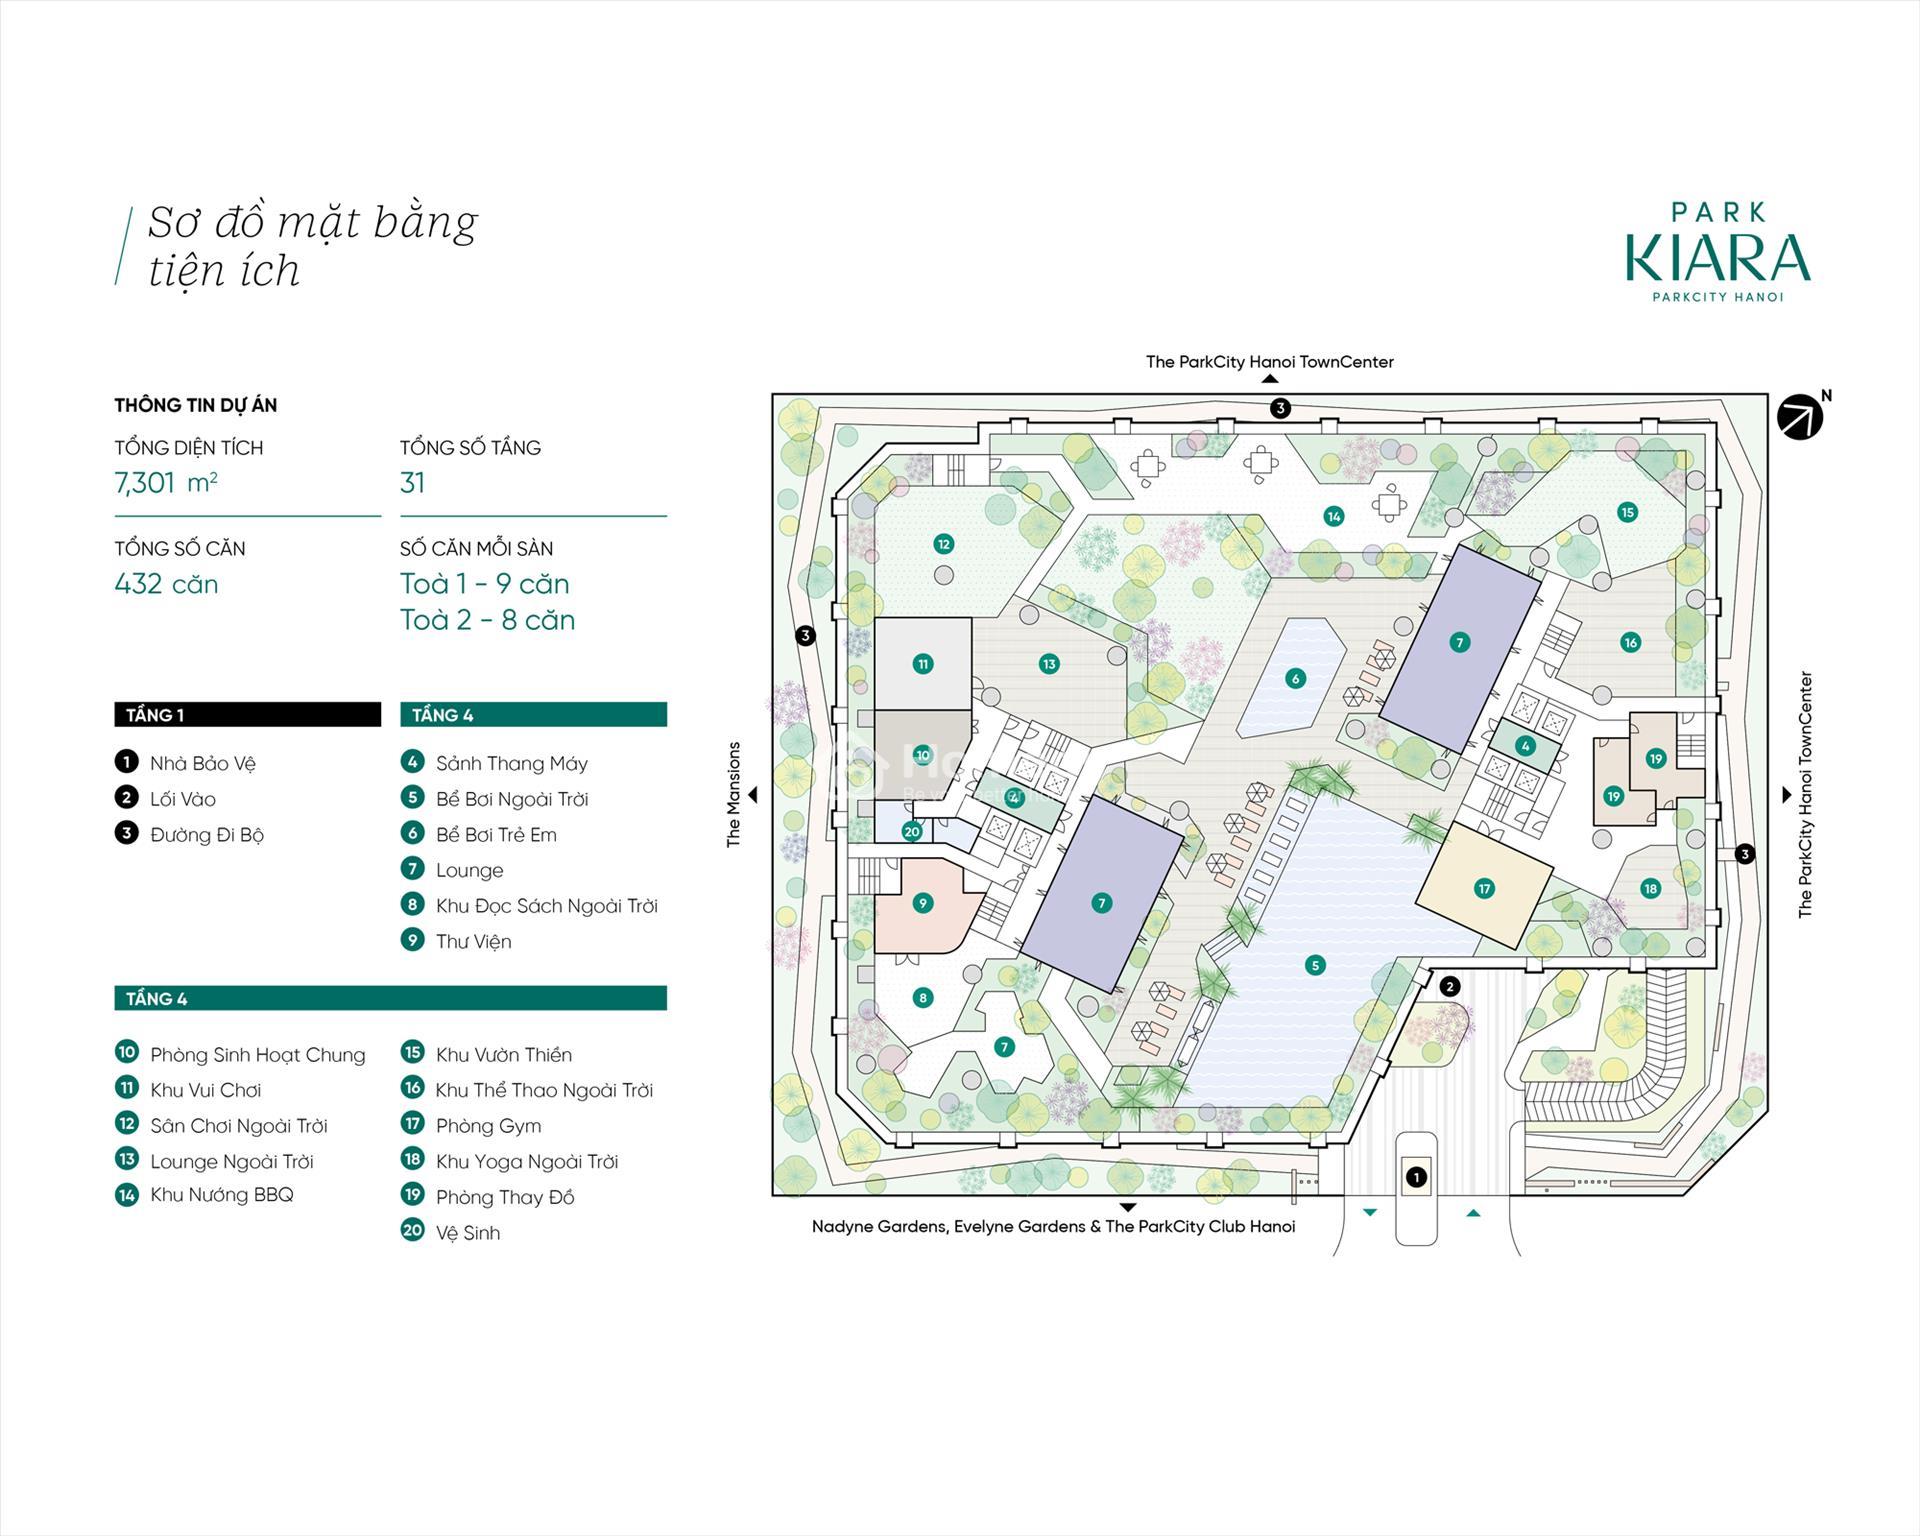Select the TẦNG 4 header above Sảnh Thang Máy
The image size is (1920, 1536).
point(533,714)
